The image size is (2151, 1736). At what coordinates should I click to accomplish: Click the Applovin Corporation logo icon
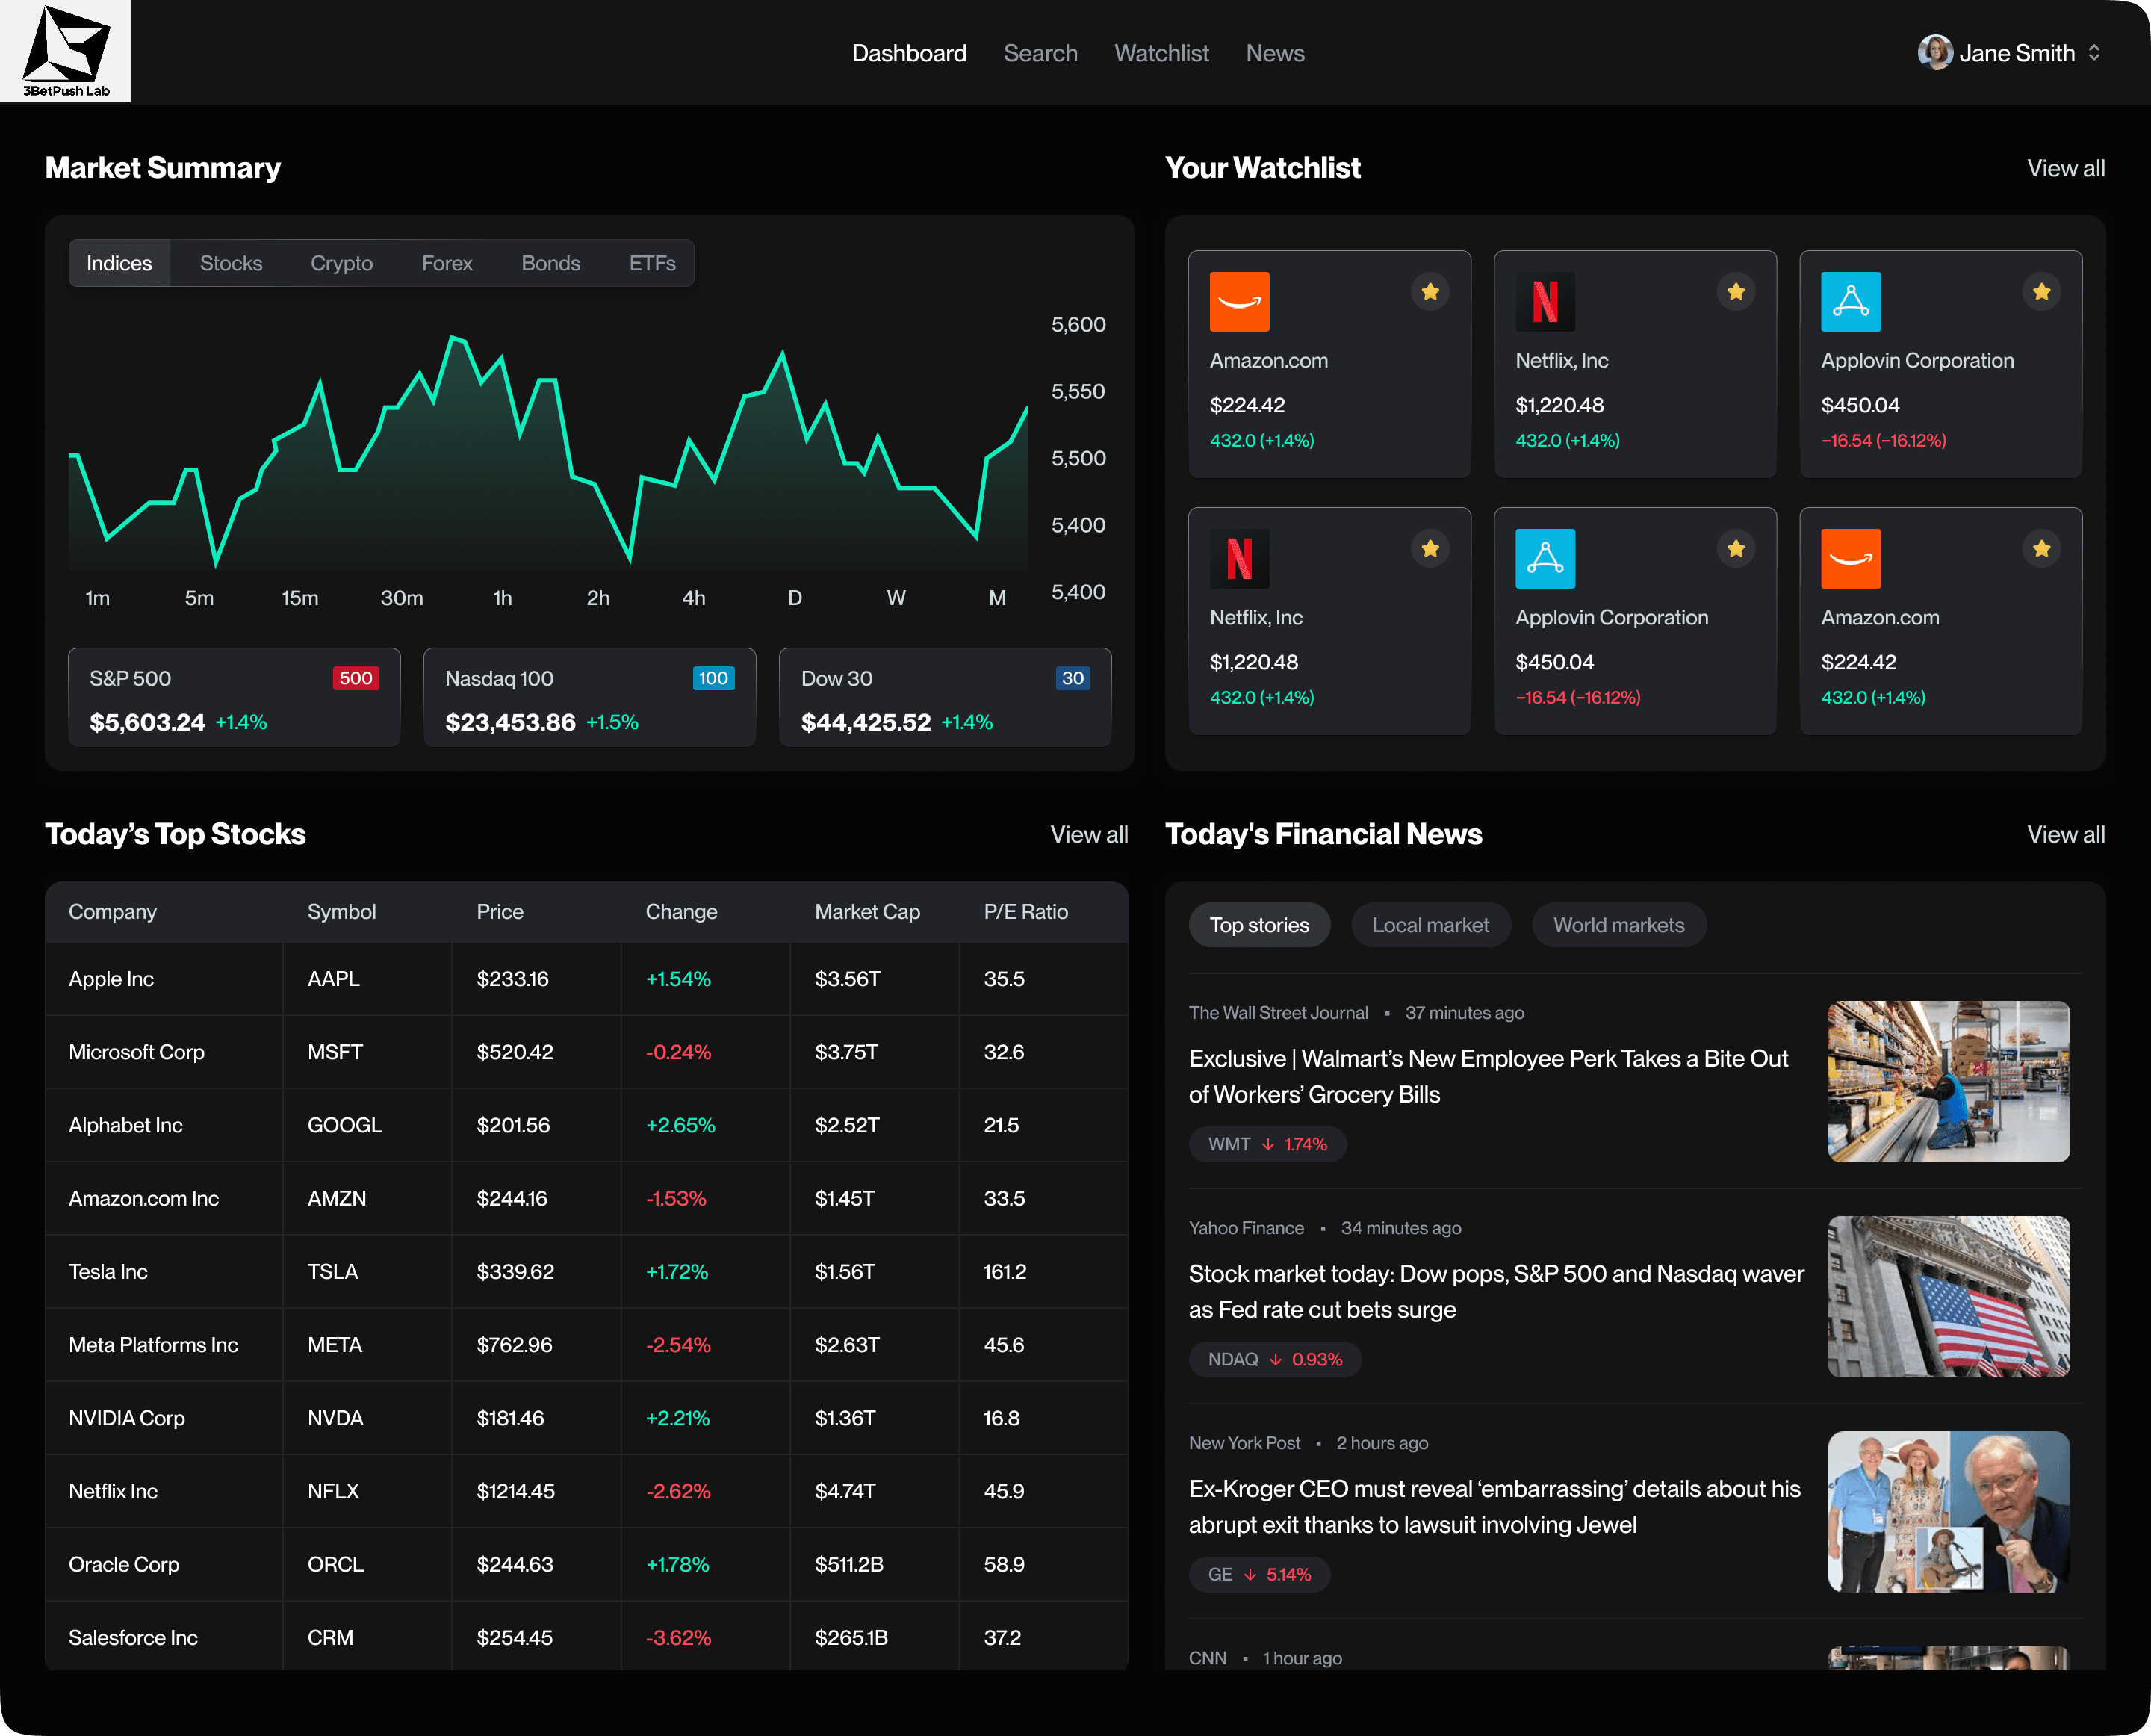pos(1852,301)
